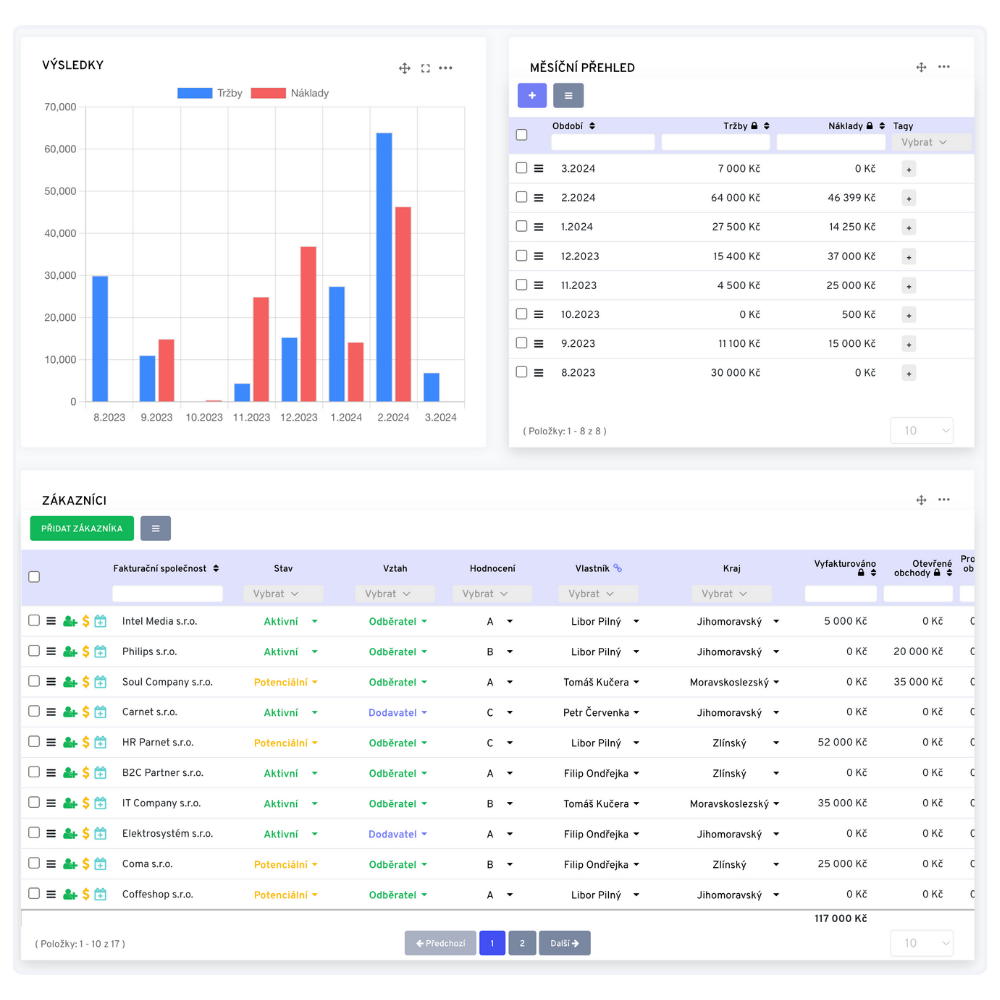1000x1000 pixels.
Task: Click the Další pagination button
Action: coord(564,942)
